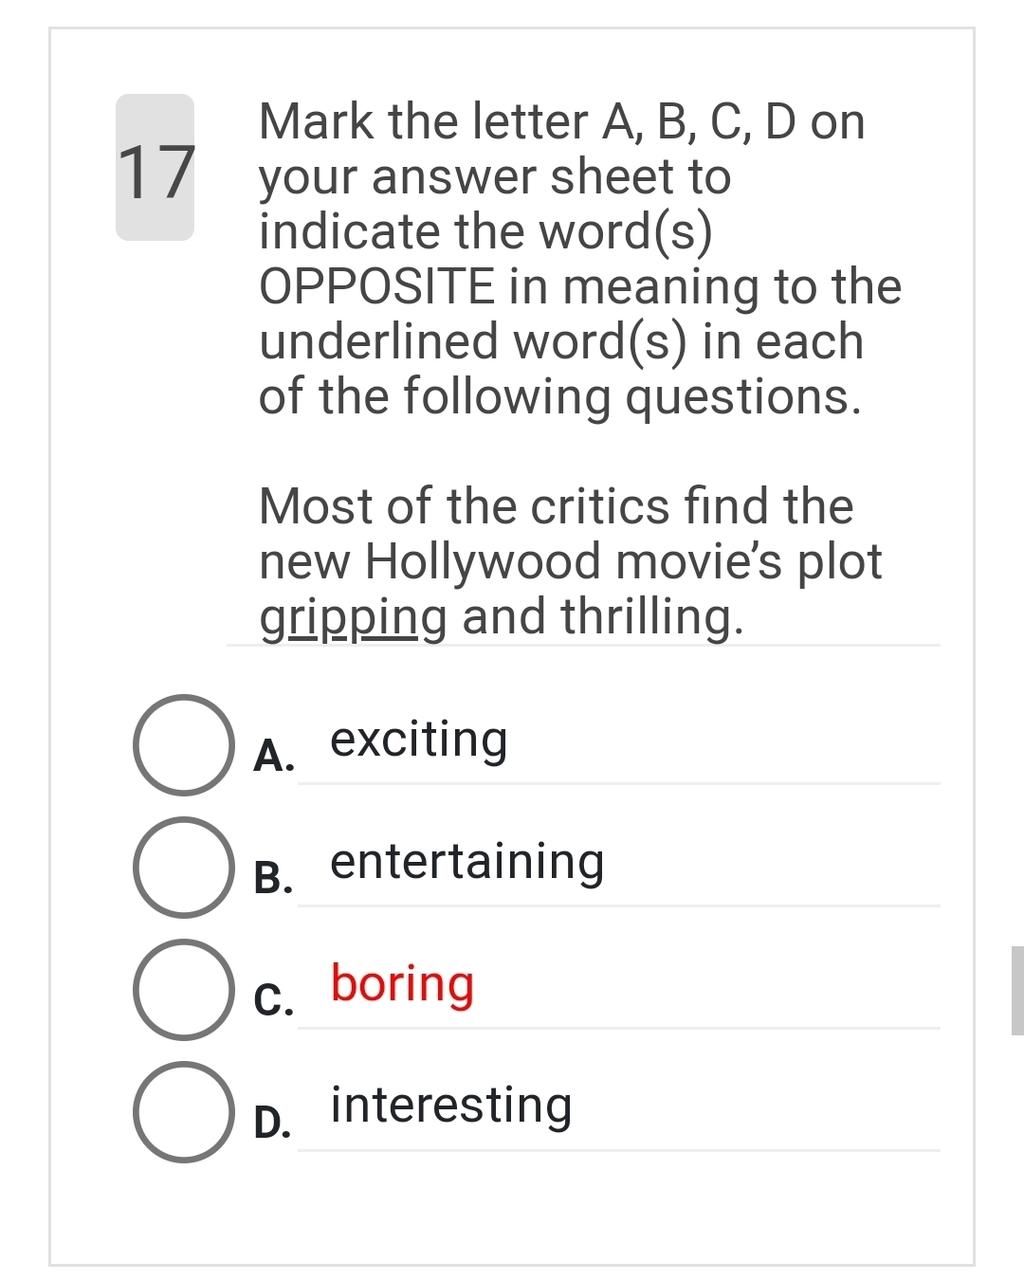Mark the radio circle for option C

pos(183,989)
